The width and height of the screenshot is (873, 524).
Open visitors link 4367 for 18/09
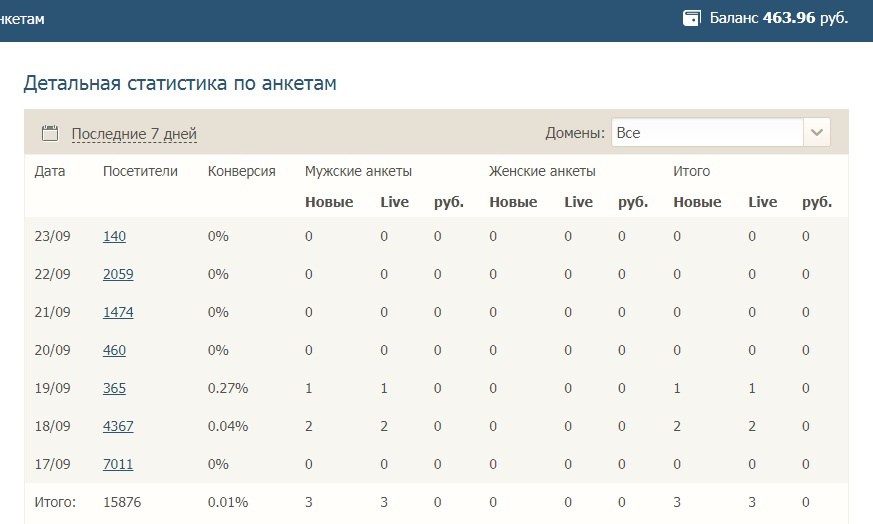coord(118,426)
